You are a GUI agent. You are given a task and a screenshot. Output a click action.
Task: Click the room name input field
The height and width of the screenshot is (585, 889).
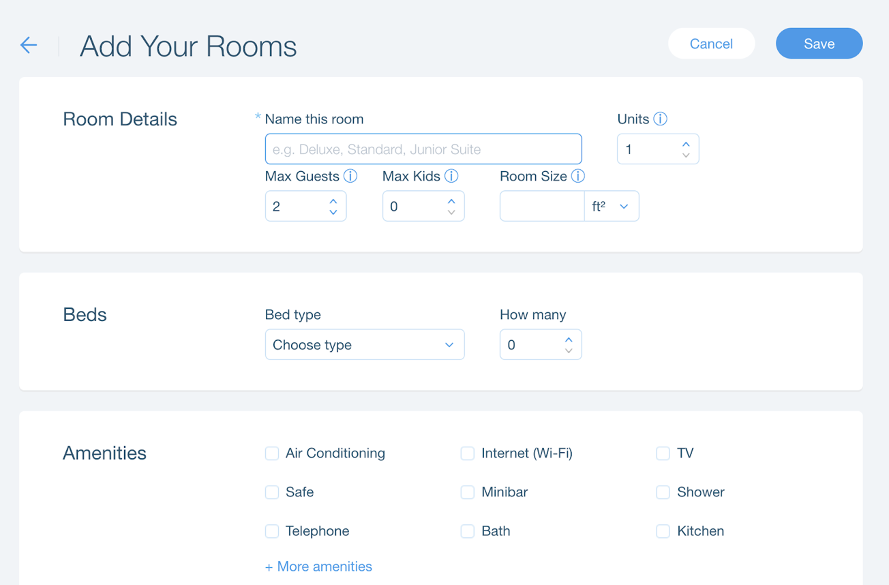pyautogui.click(x=422, y=148)
